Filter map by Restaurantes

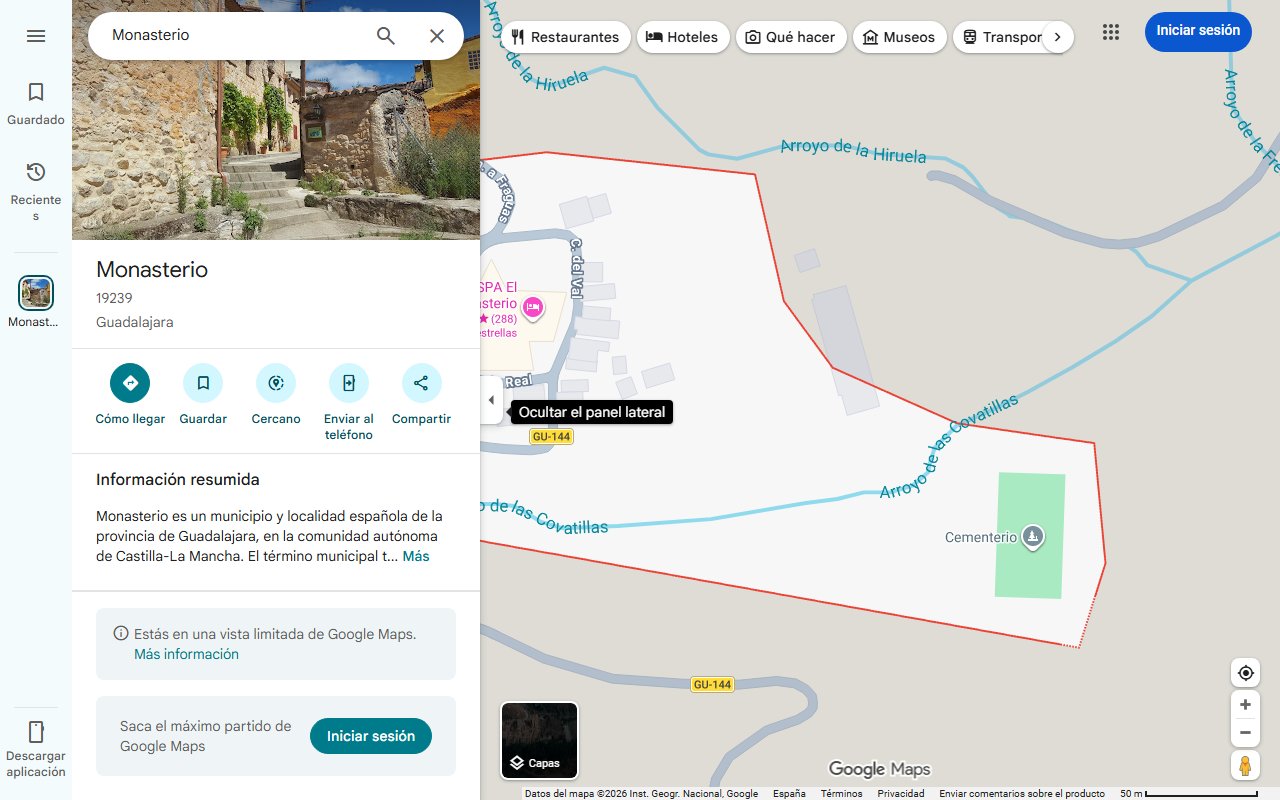(x=566, y=36)
